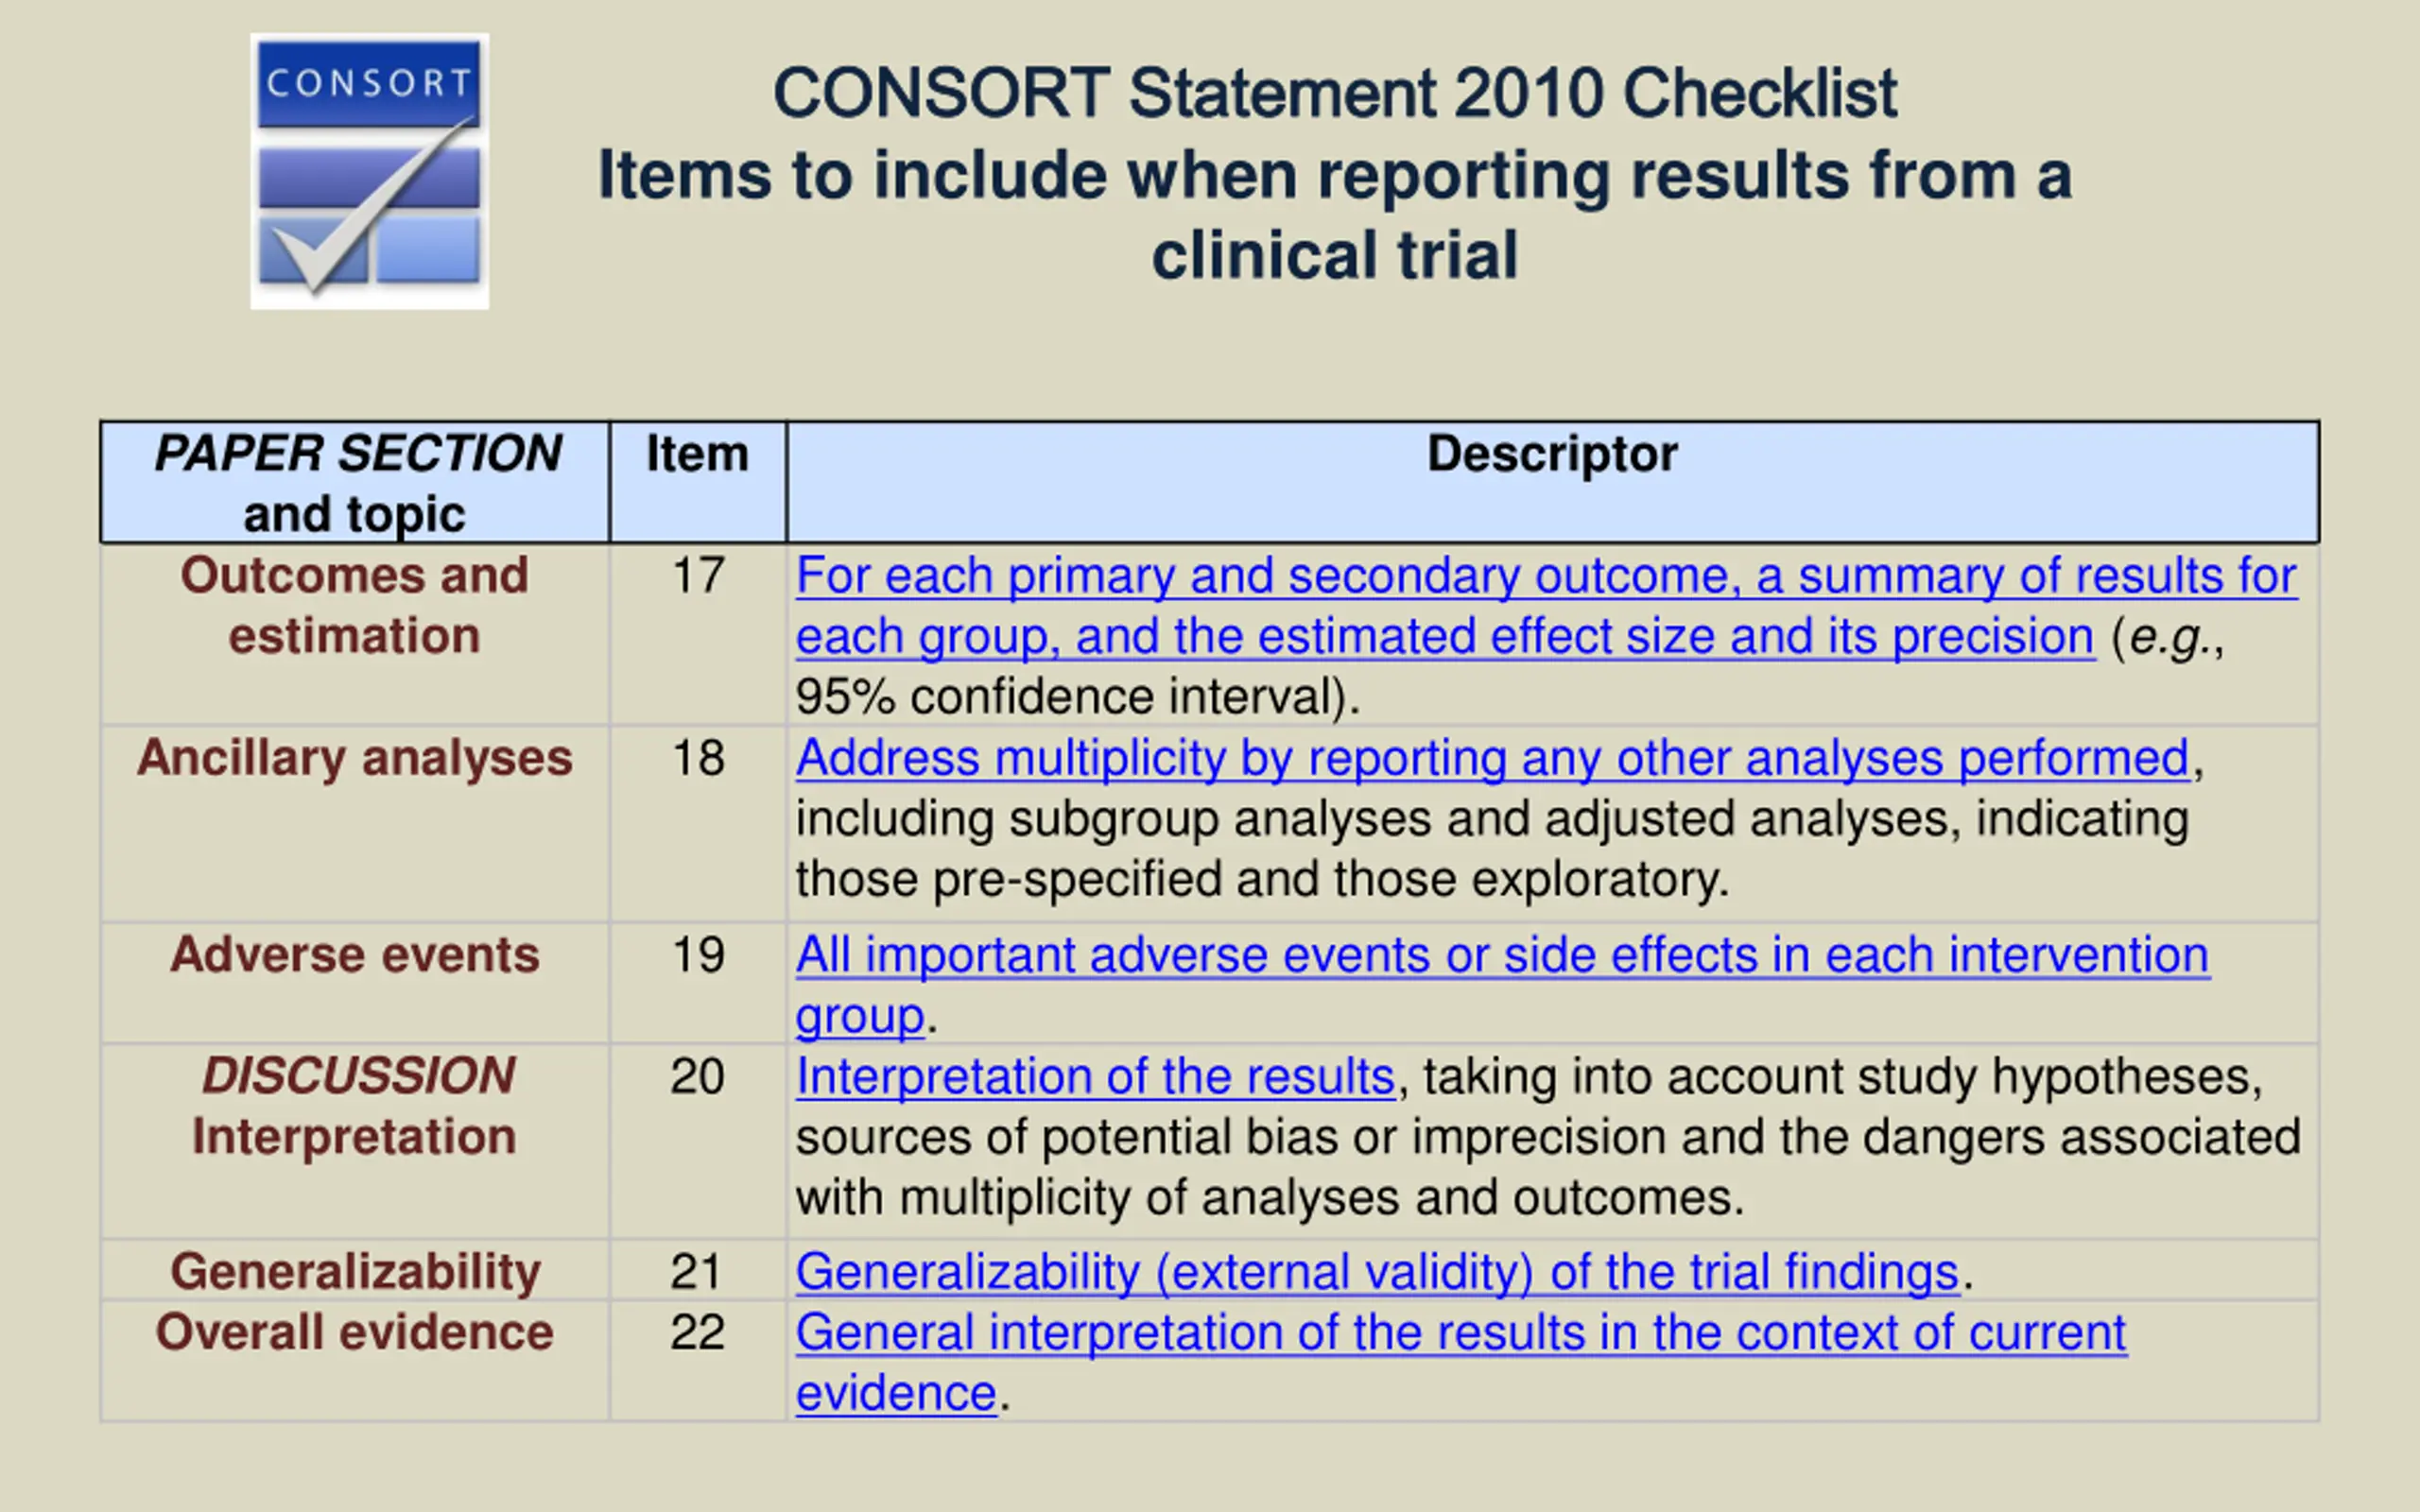Screen dimensions: 2420x1512
Task: Click the 'PAPER SECTION and topic' header
Action: click(355, 482)
